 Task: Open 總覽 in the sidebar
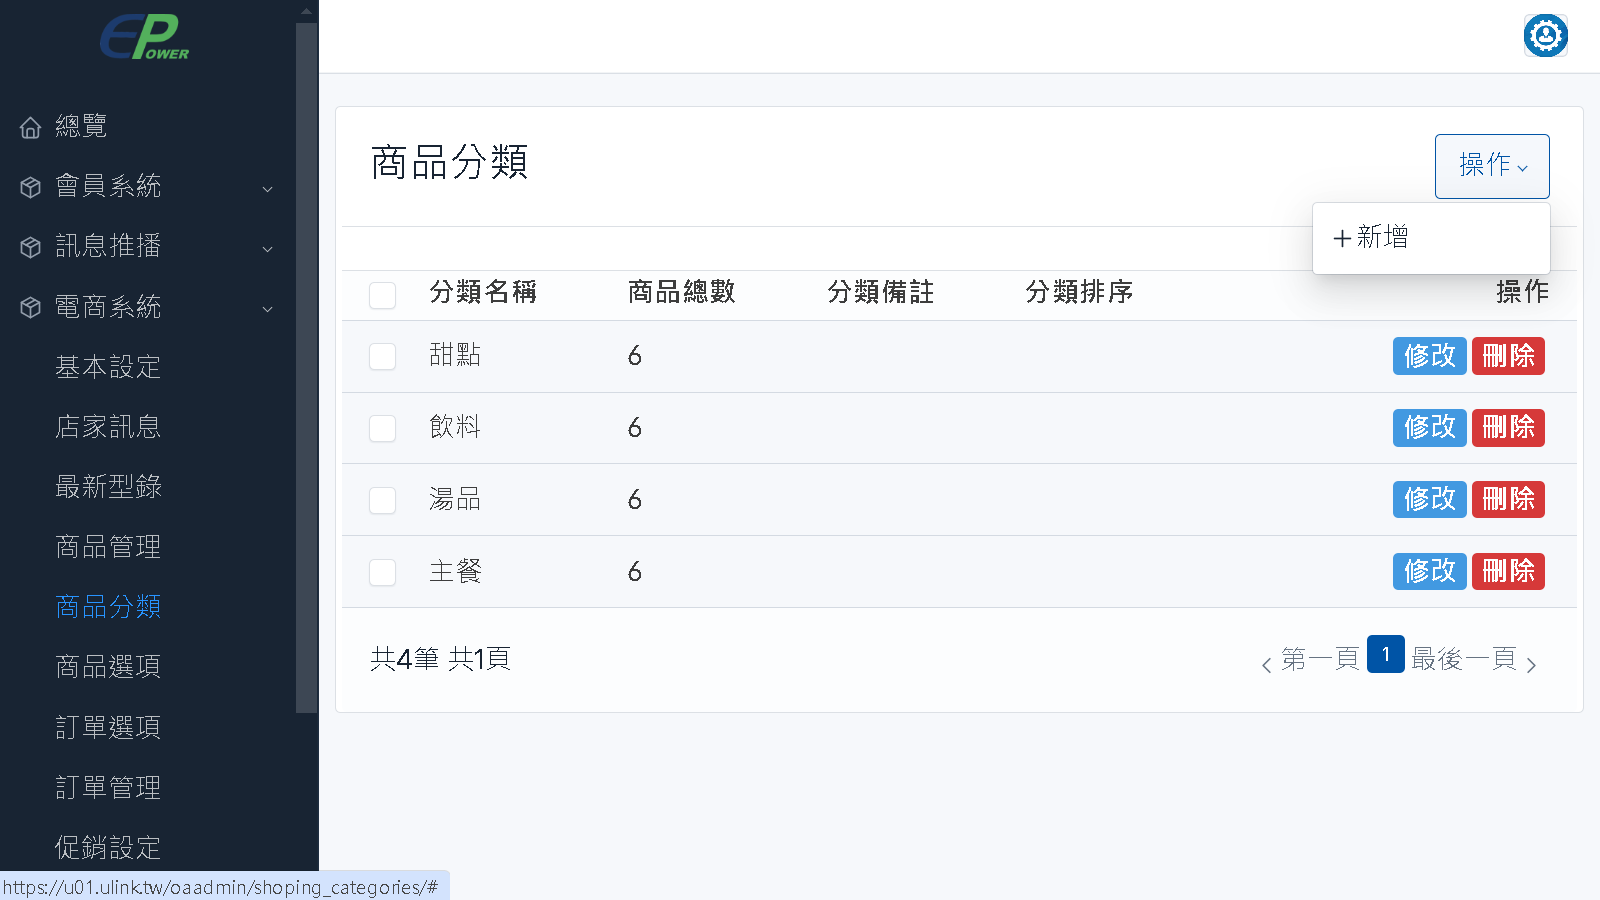(81, 126)
